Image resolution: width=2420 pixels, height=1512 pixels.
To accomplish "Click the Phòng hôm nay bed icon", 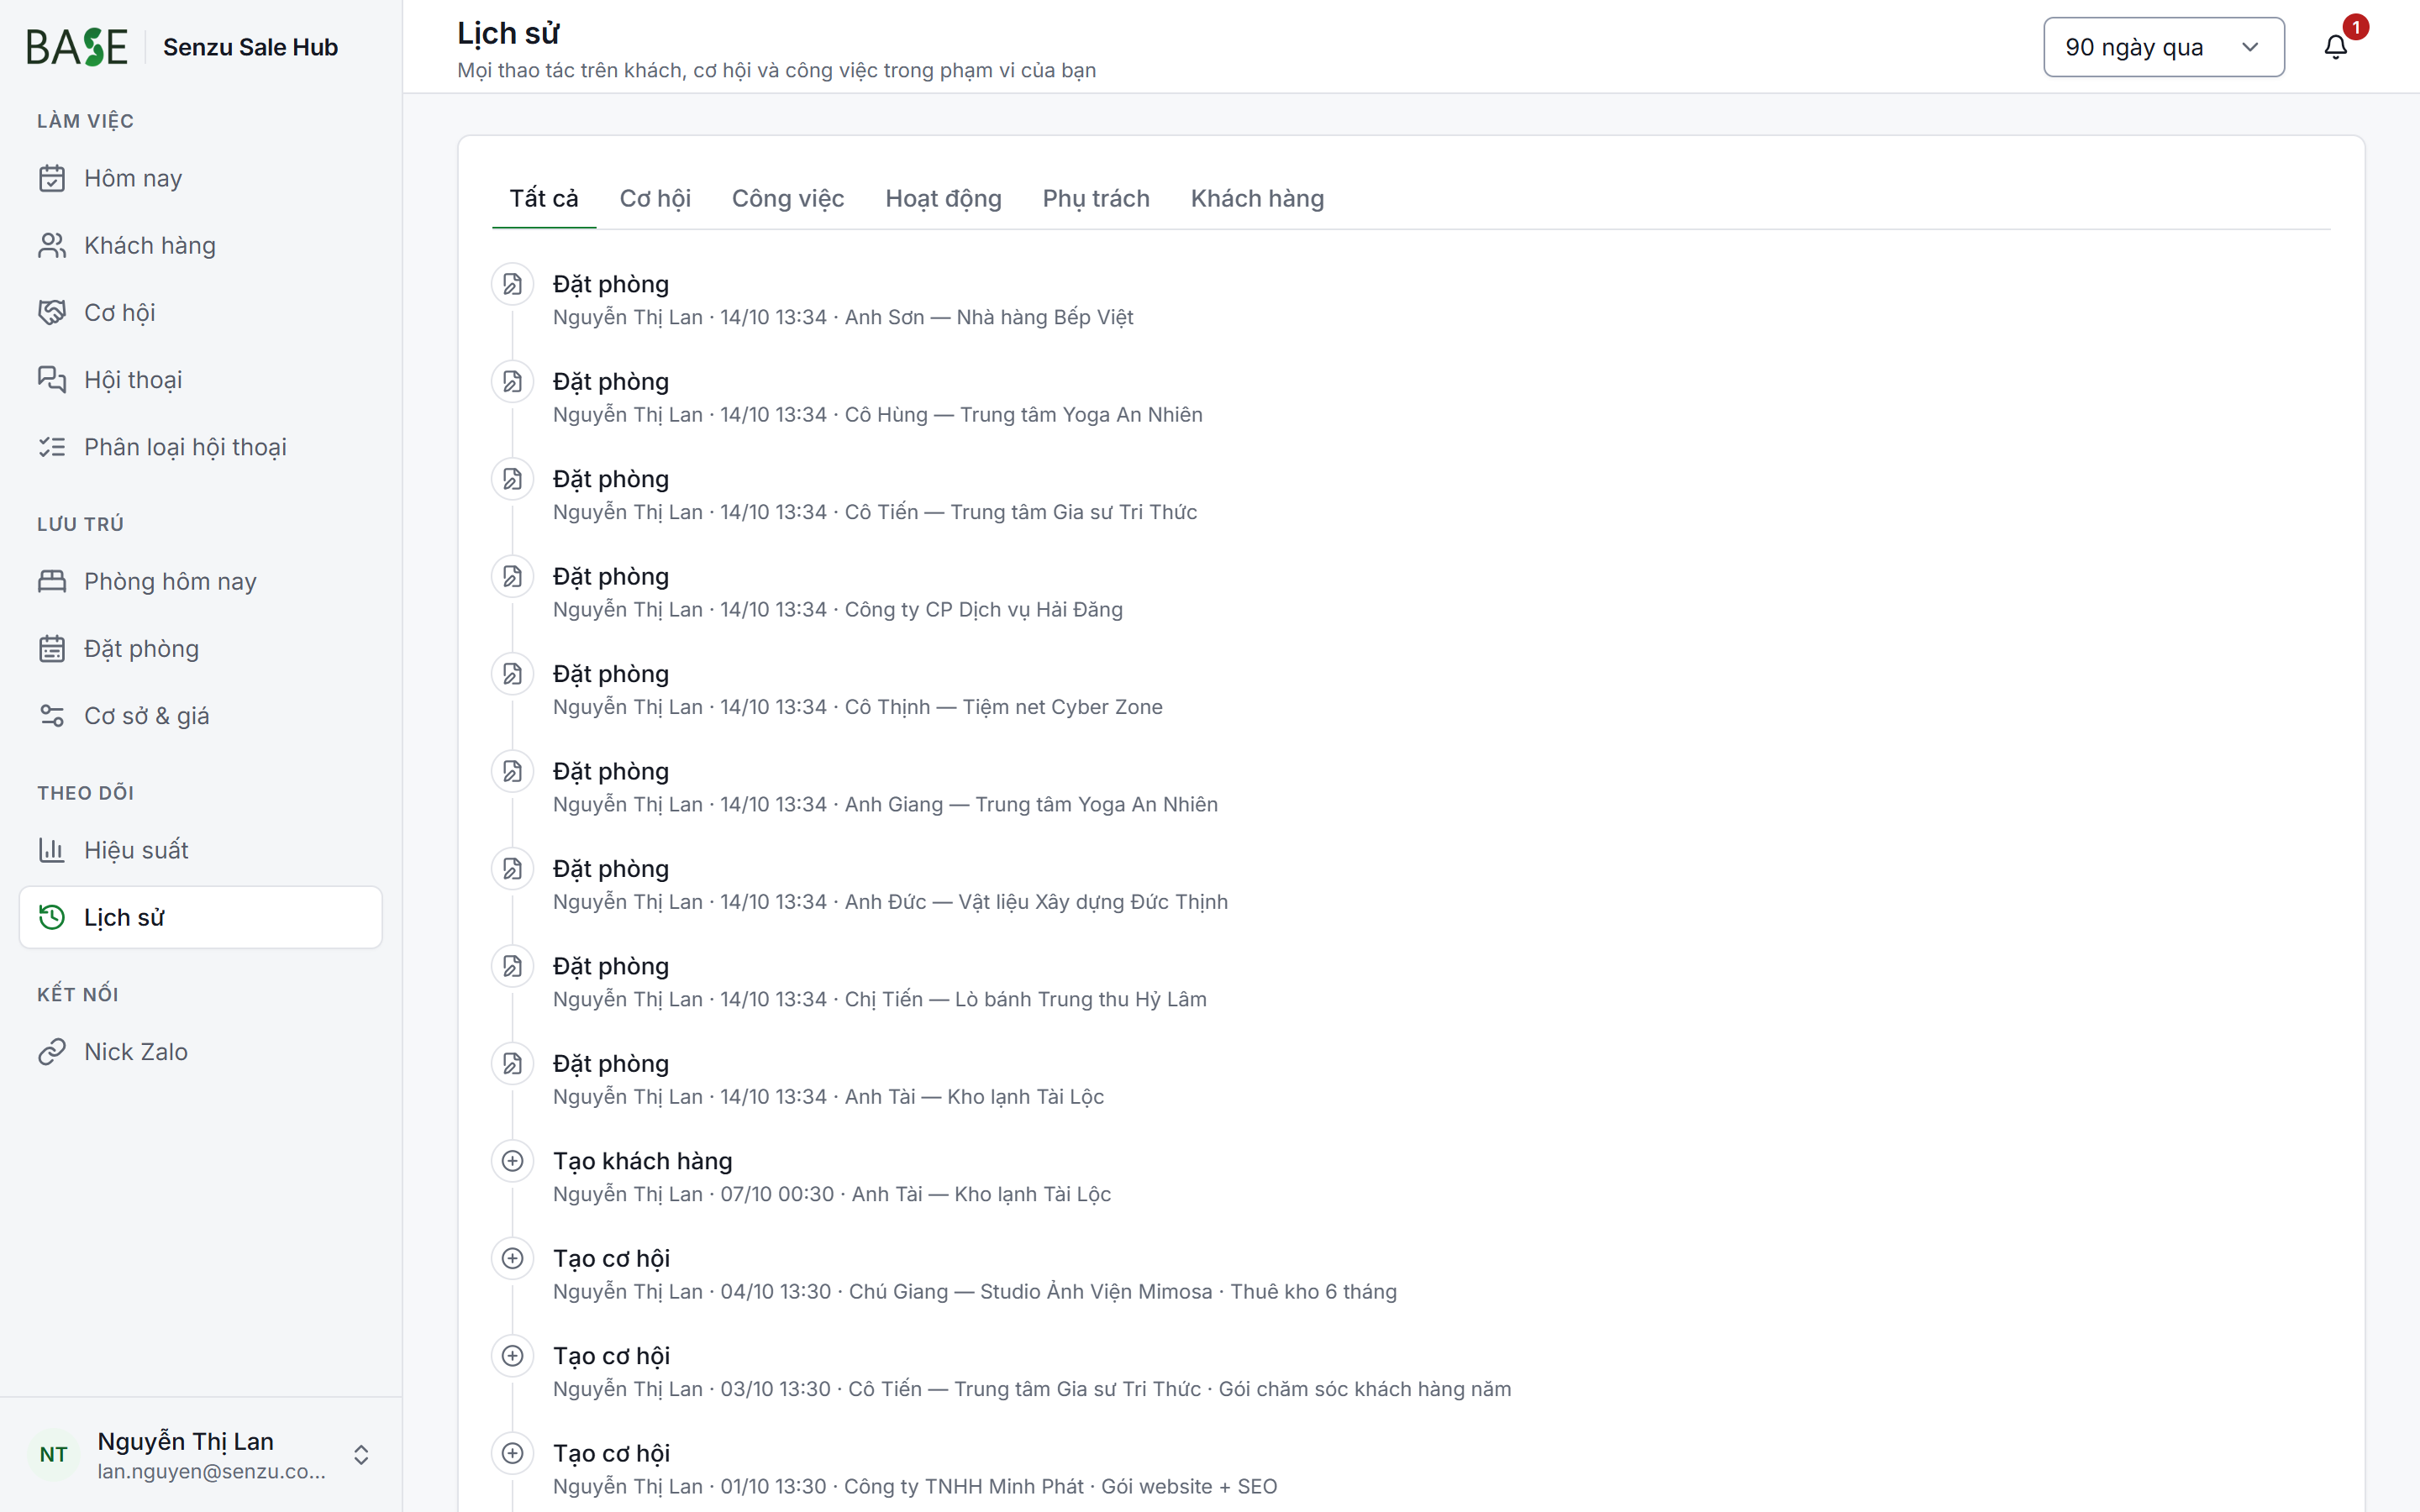I will pyautogui.click(x=52, y=581).
